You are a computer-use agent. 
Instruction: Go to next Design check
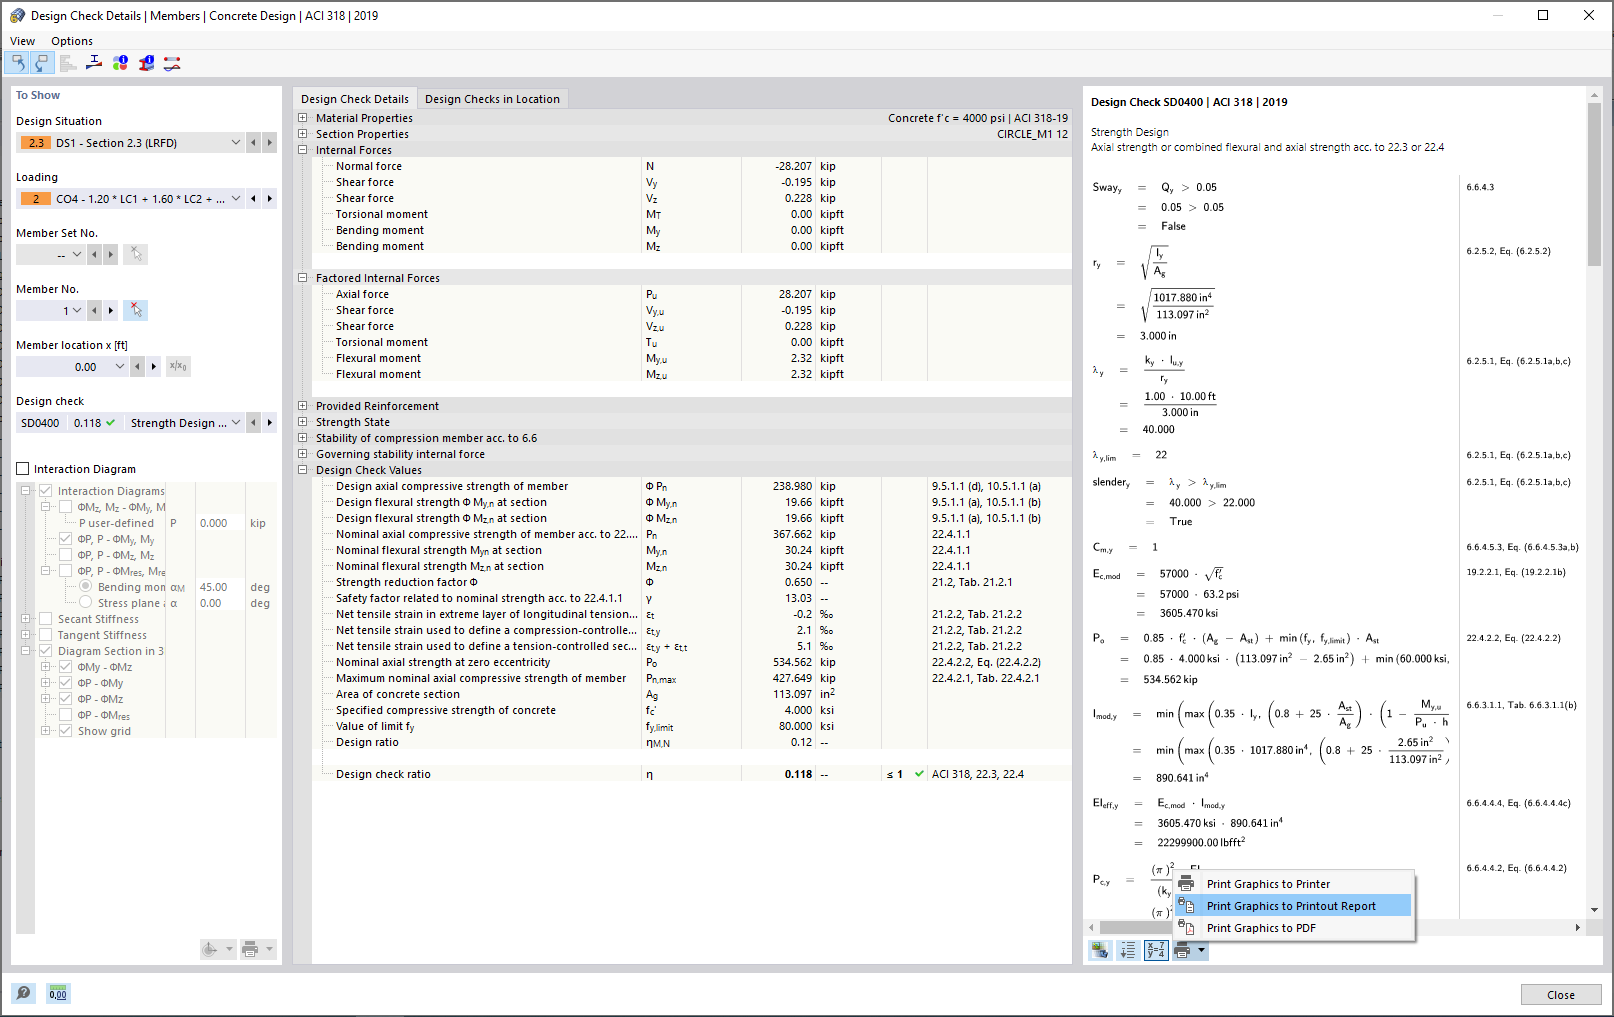(x=270, y=423)
